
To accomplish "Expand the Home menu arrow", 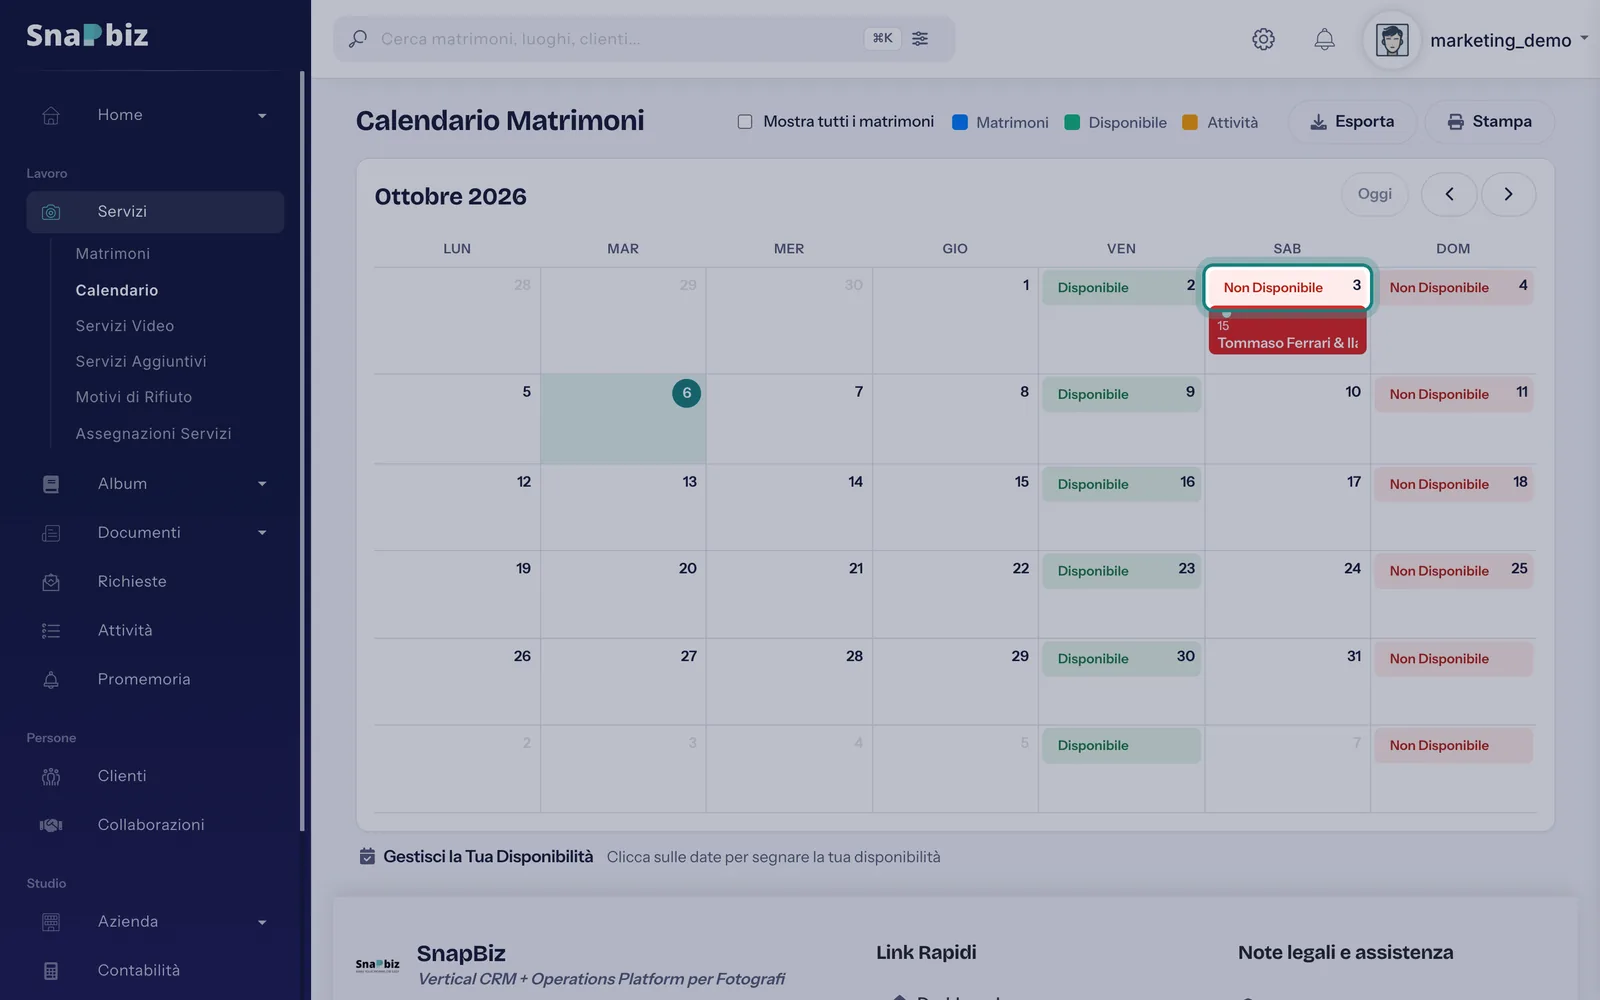I will coord(262,116).
